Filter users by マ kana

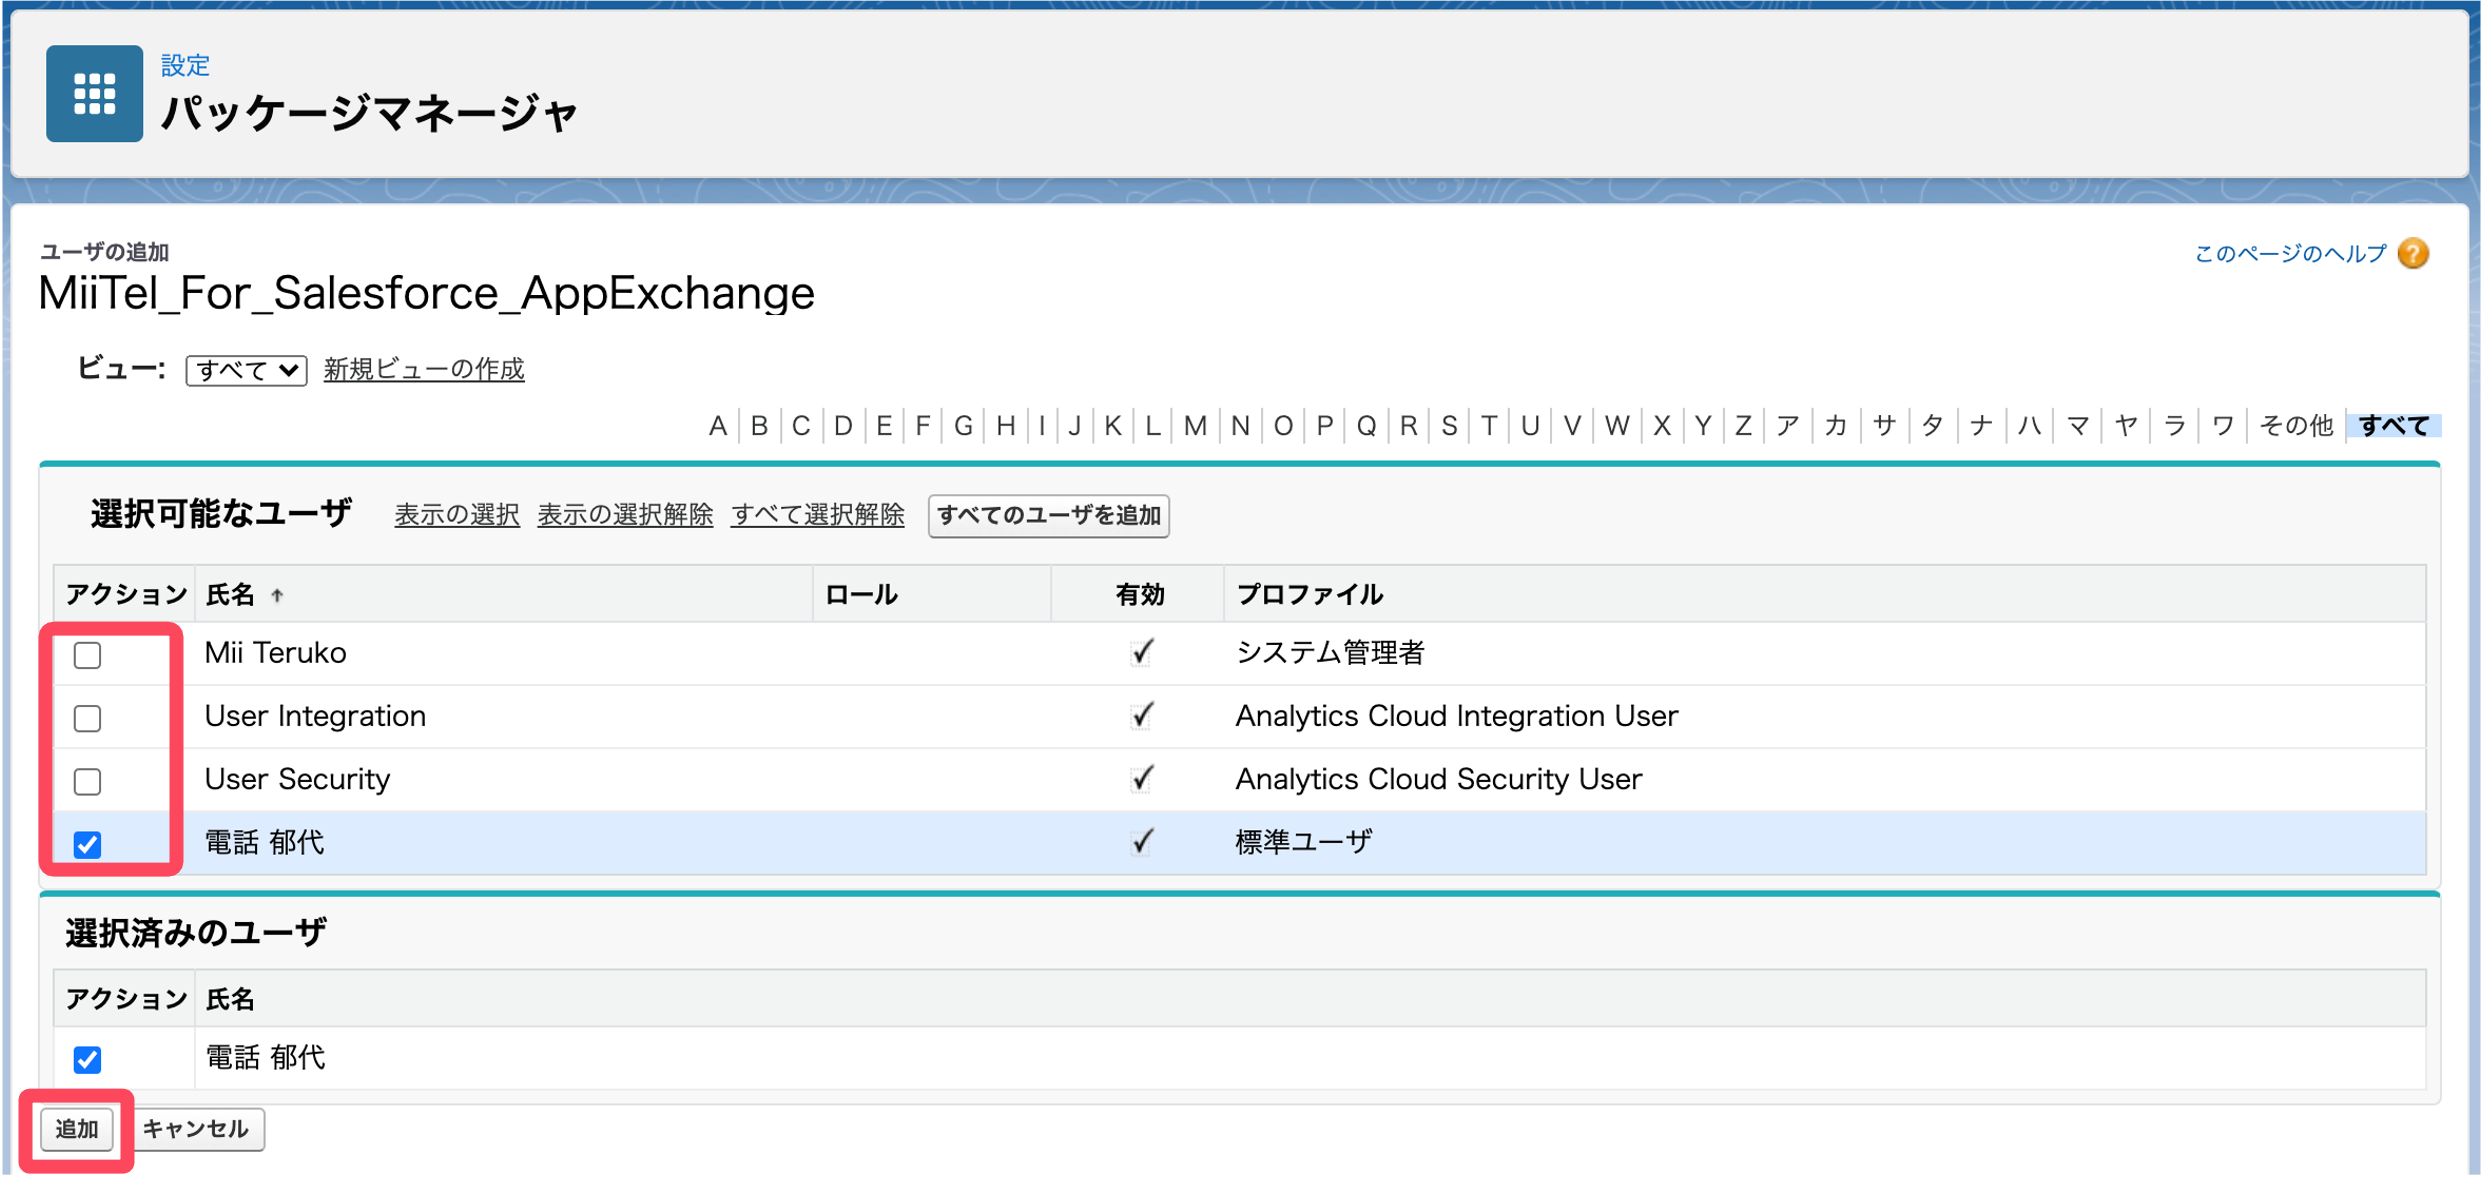click(2078, 426)
